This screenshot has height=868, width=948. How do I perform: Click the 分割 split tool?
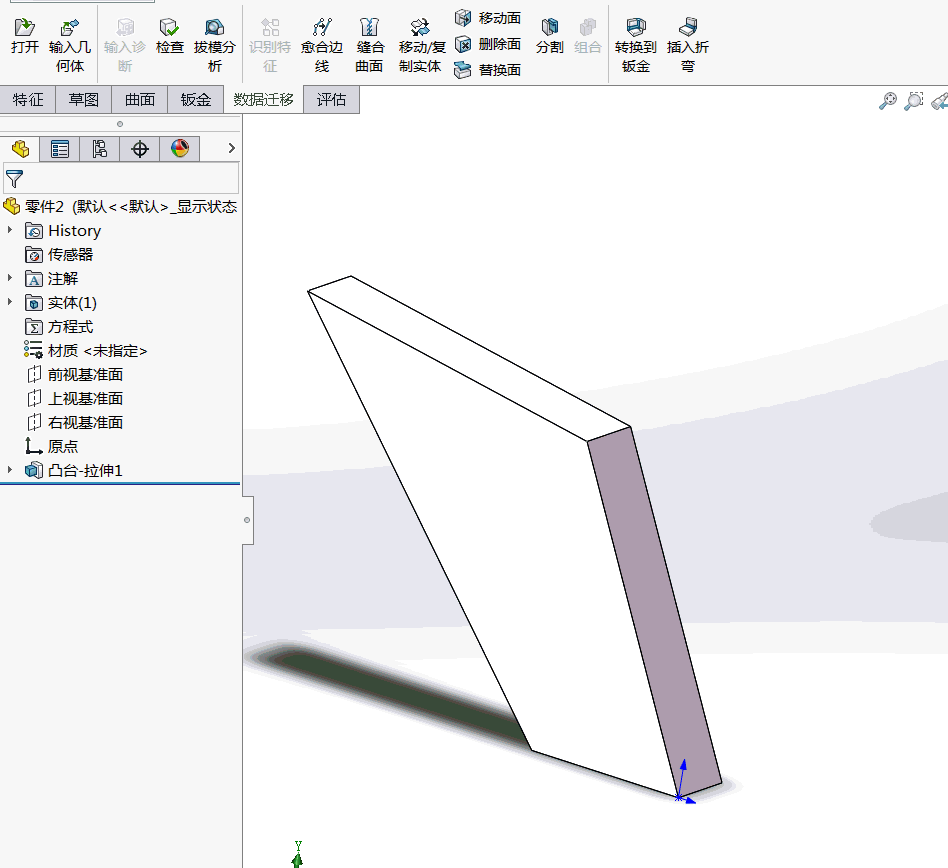click(x=550, y=37)
